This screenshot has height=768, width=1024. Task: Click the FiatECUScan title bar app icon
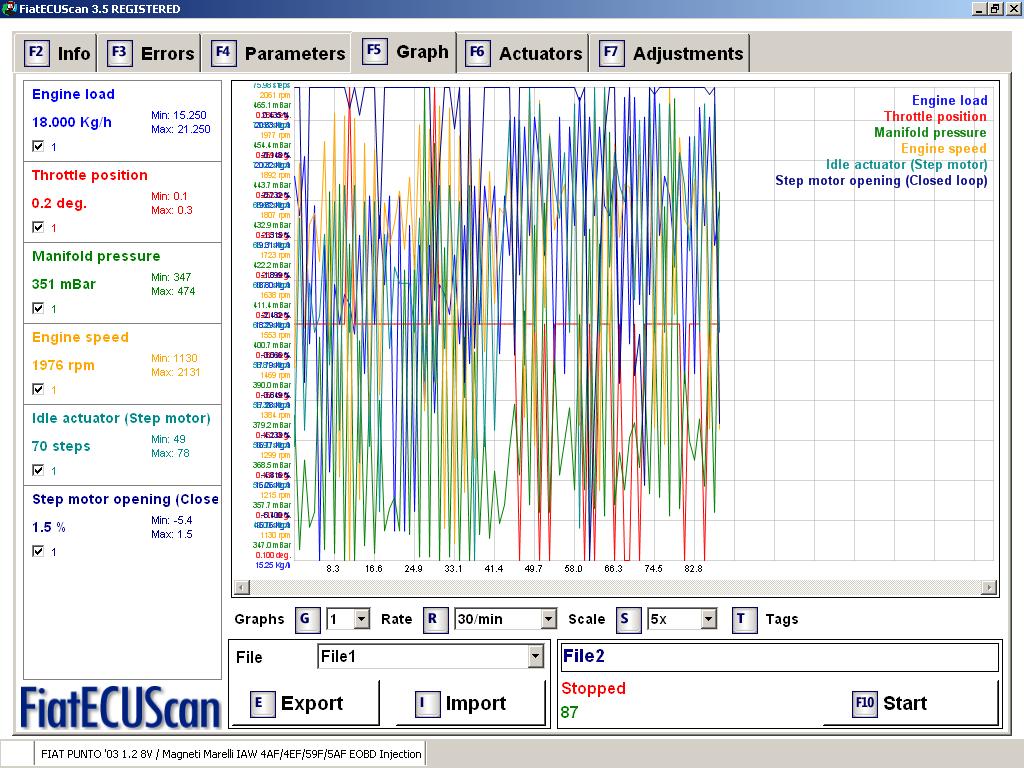point(8,8)
